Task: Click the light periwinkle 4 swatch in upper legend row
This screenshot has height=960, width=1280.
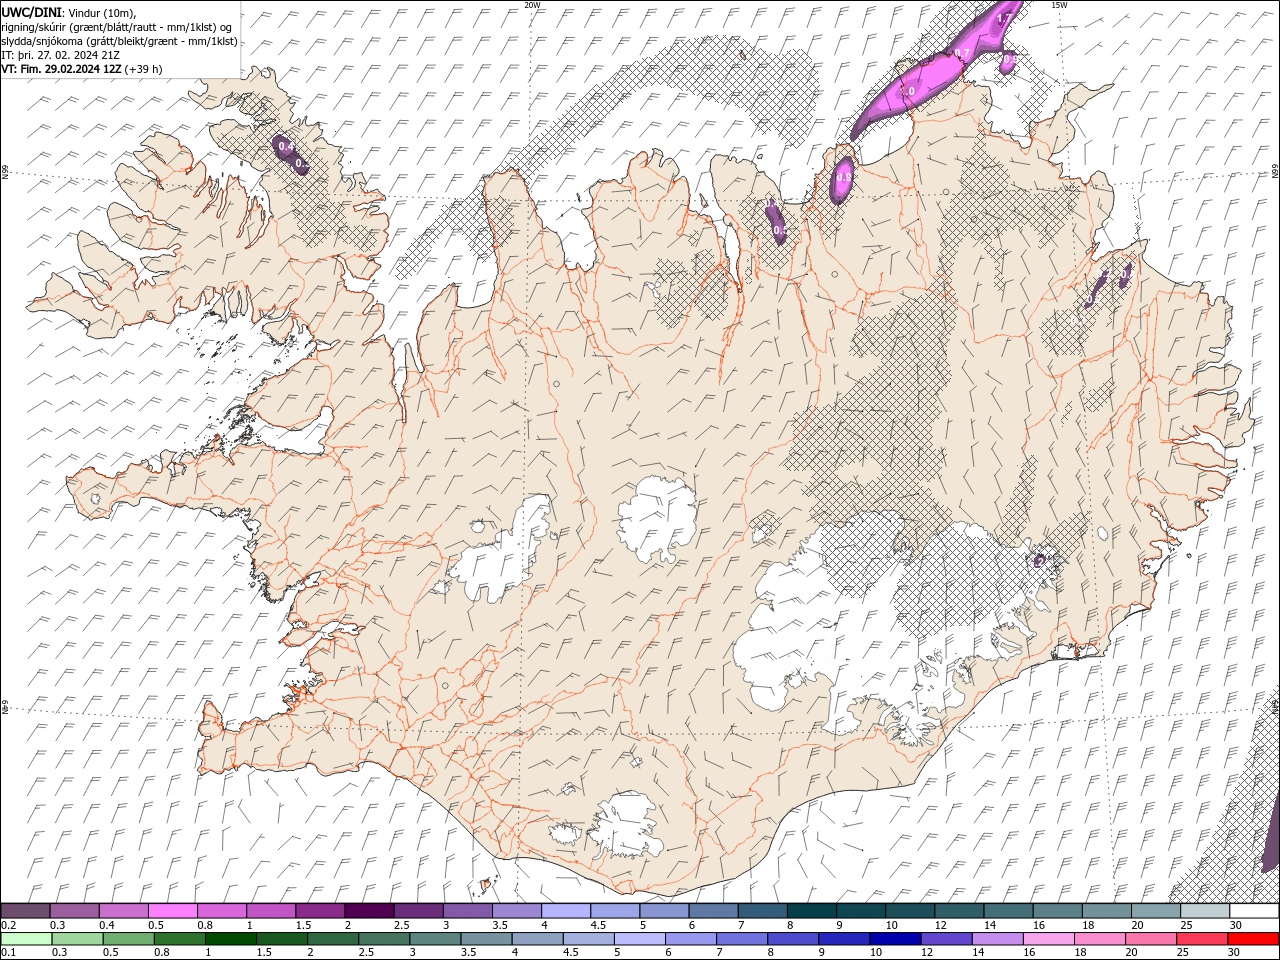Action: (566, 911)
